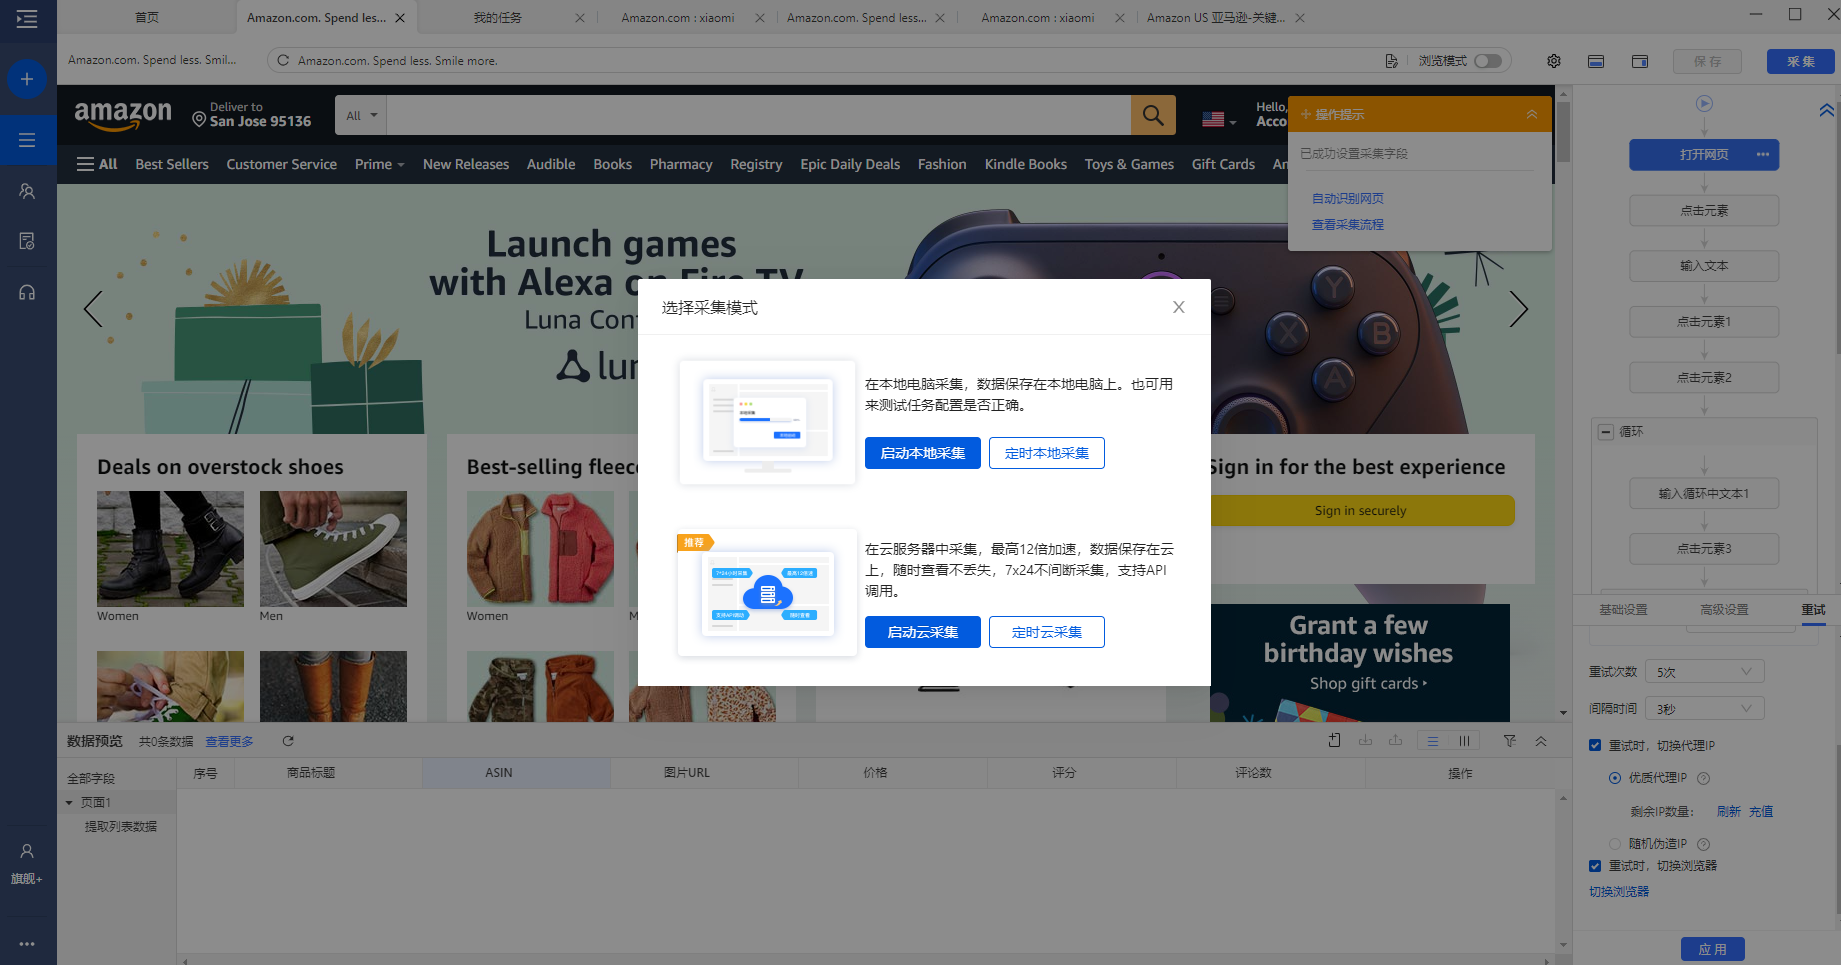Click the 启动云采集 button
The image size is (1841, 965).
[x=923, y=632]
